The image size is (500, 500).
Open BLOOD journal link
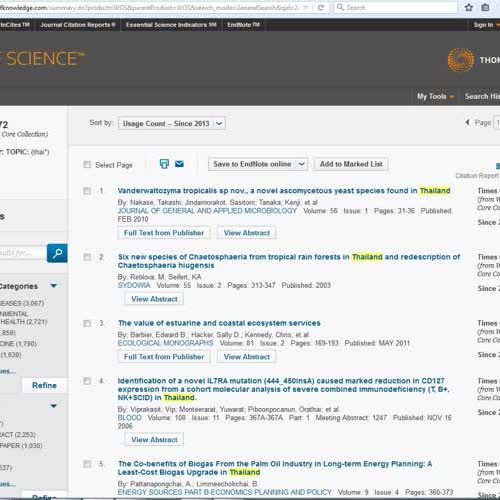tap(130, 418)
